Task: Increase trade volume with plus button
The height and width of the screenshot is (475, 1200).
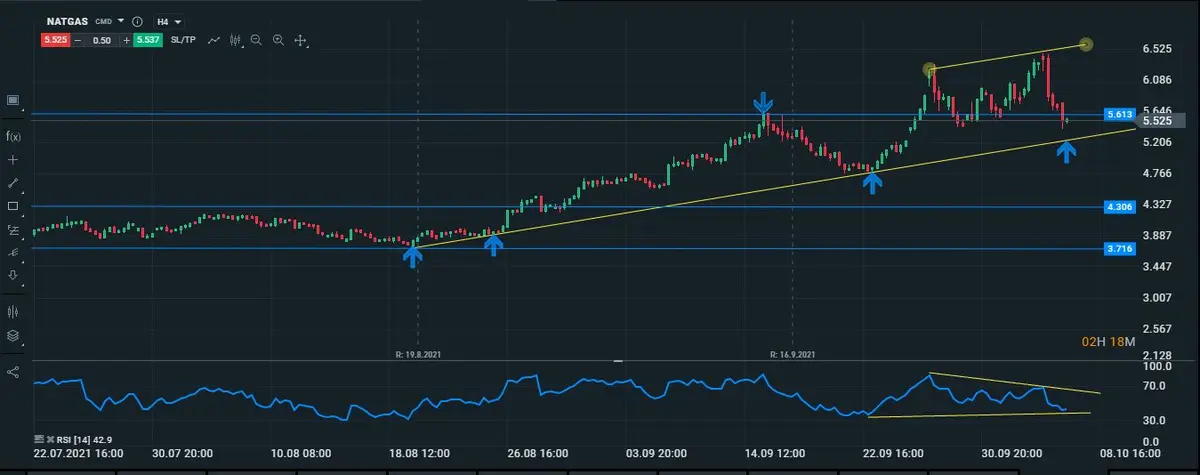Action: click(x=127, y=40)
